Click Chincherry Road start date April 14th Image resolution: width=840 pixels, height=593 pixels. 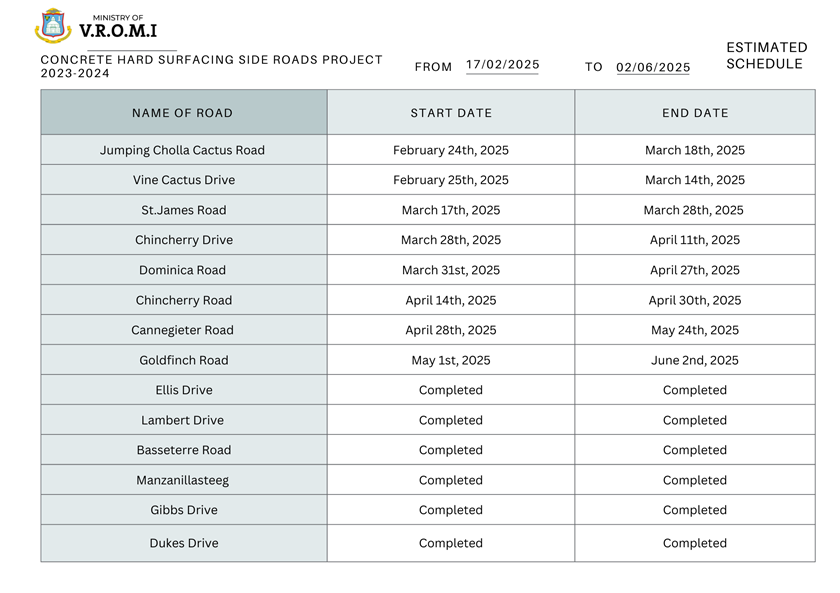451,300
